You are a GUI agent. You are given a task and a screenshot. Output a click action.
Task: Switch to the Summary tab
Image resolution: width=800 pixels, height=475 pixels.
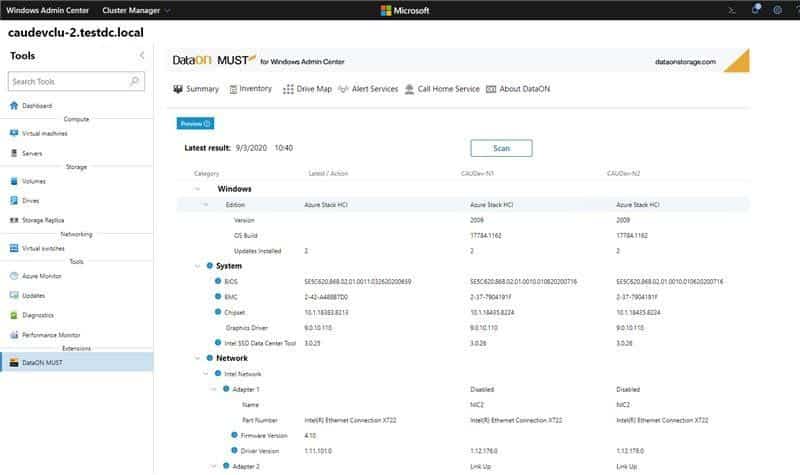pyautogui.click(x=196, y=89)
